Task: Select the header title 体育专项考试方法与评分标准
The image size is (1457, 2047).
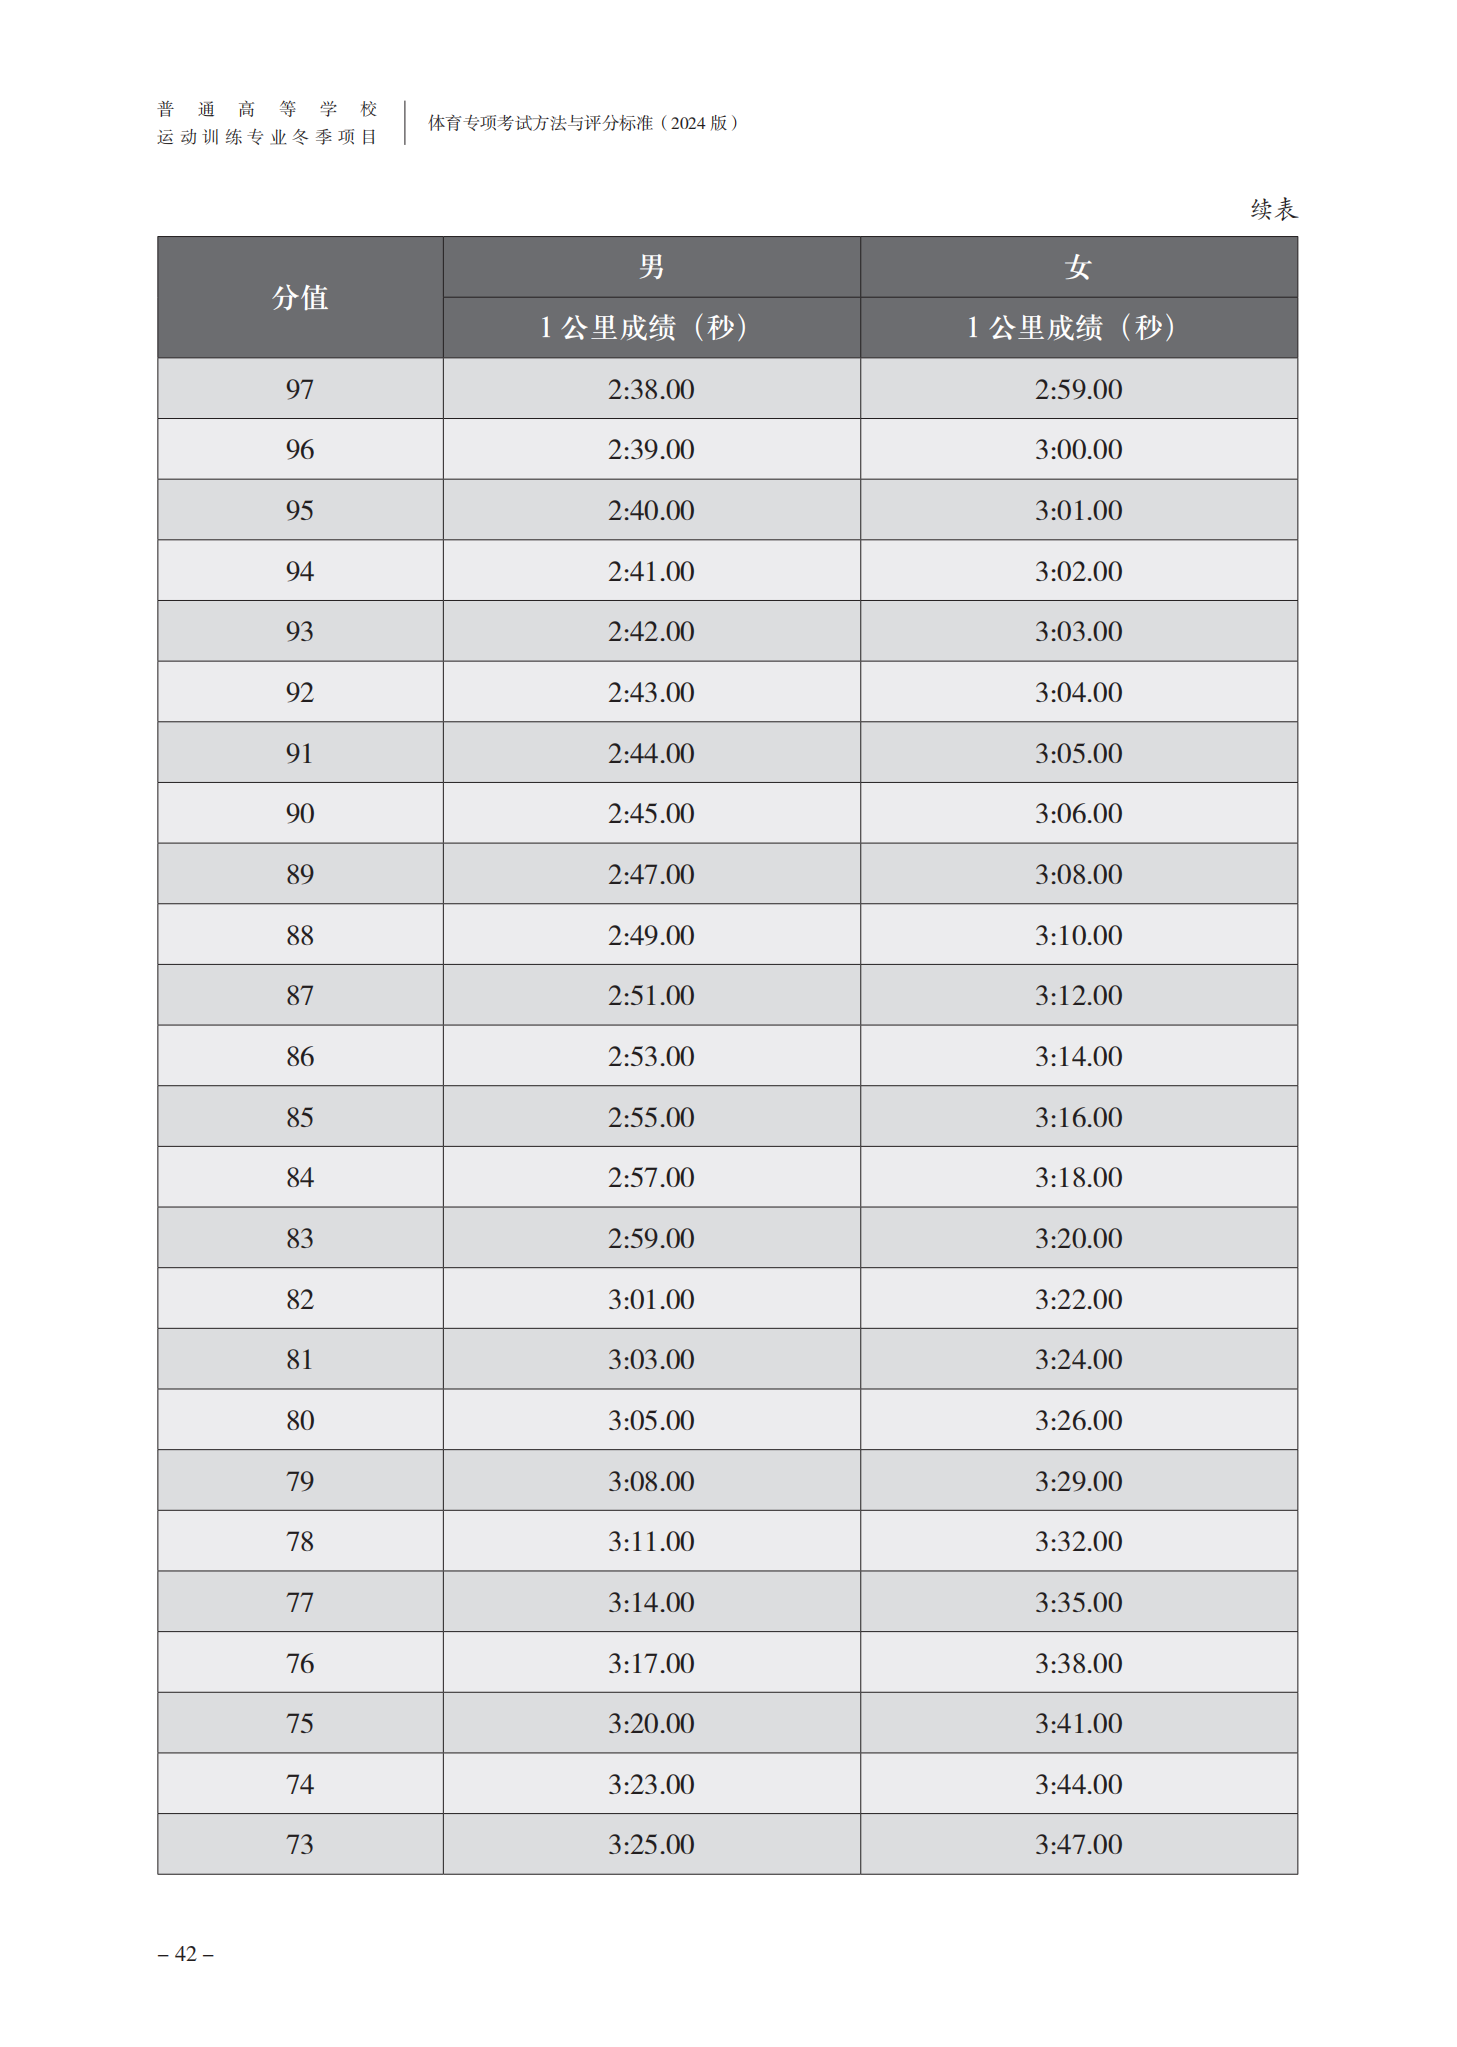Action: click(540, 123)
